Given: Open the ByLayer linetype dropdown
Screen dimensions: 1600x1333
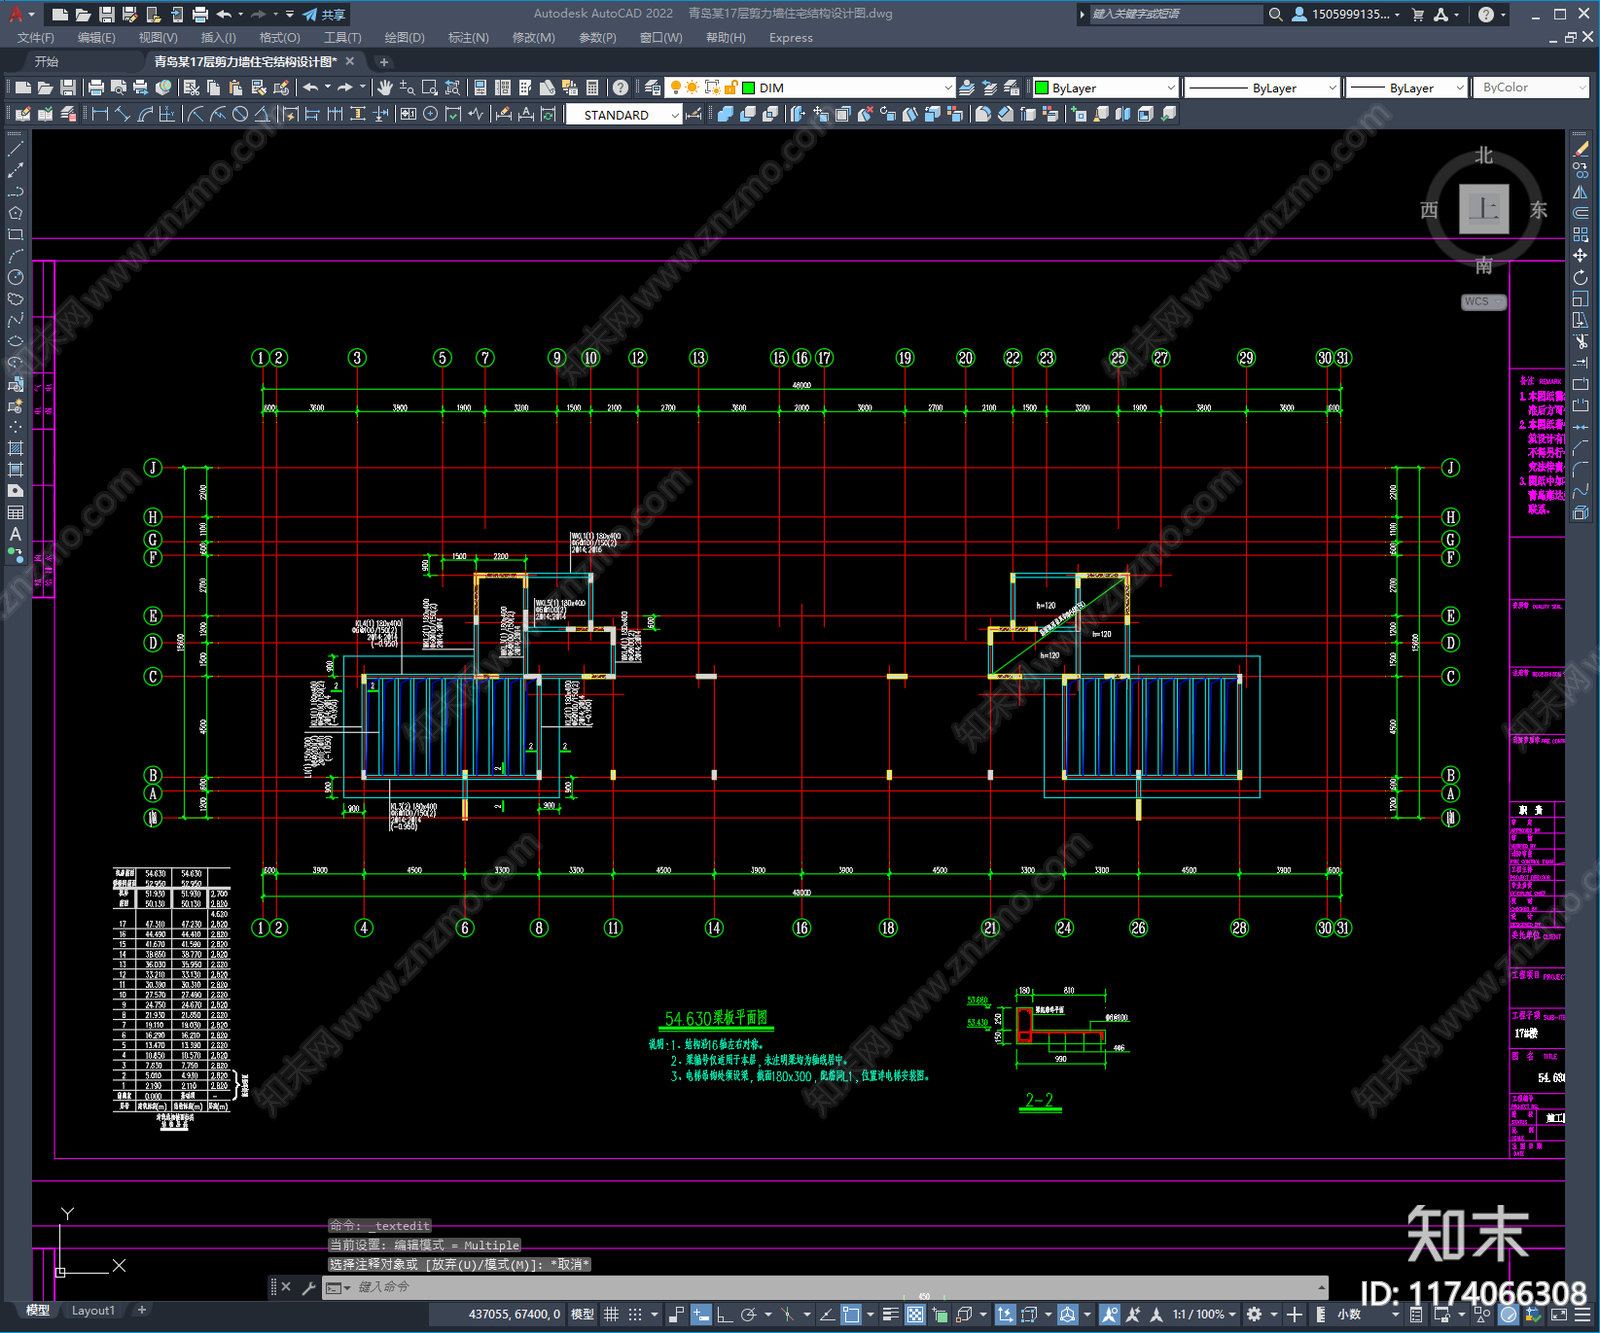Looking at the screenshot, I should coord(1332,88).
